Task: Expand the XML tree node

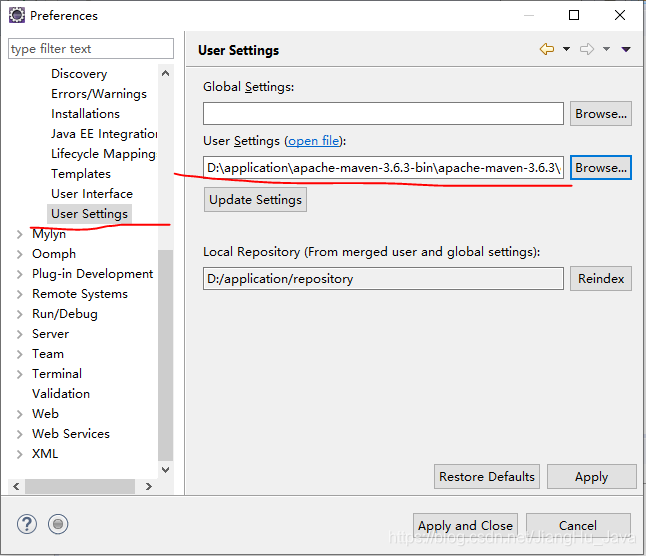Action: pyautogui.click(x=19, y=454)
